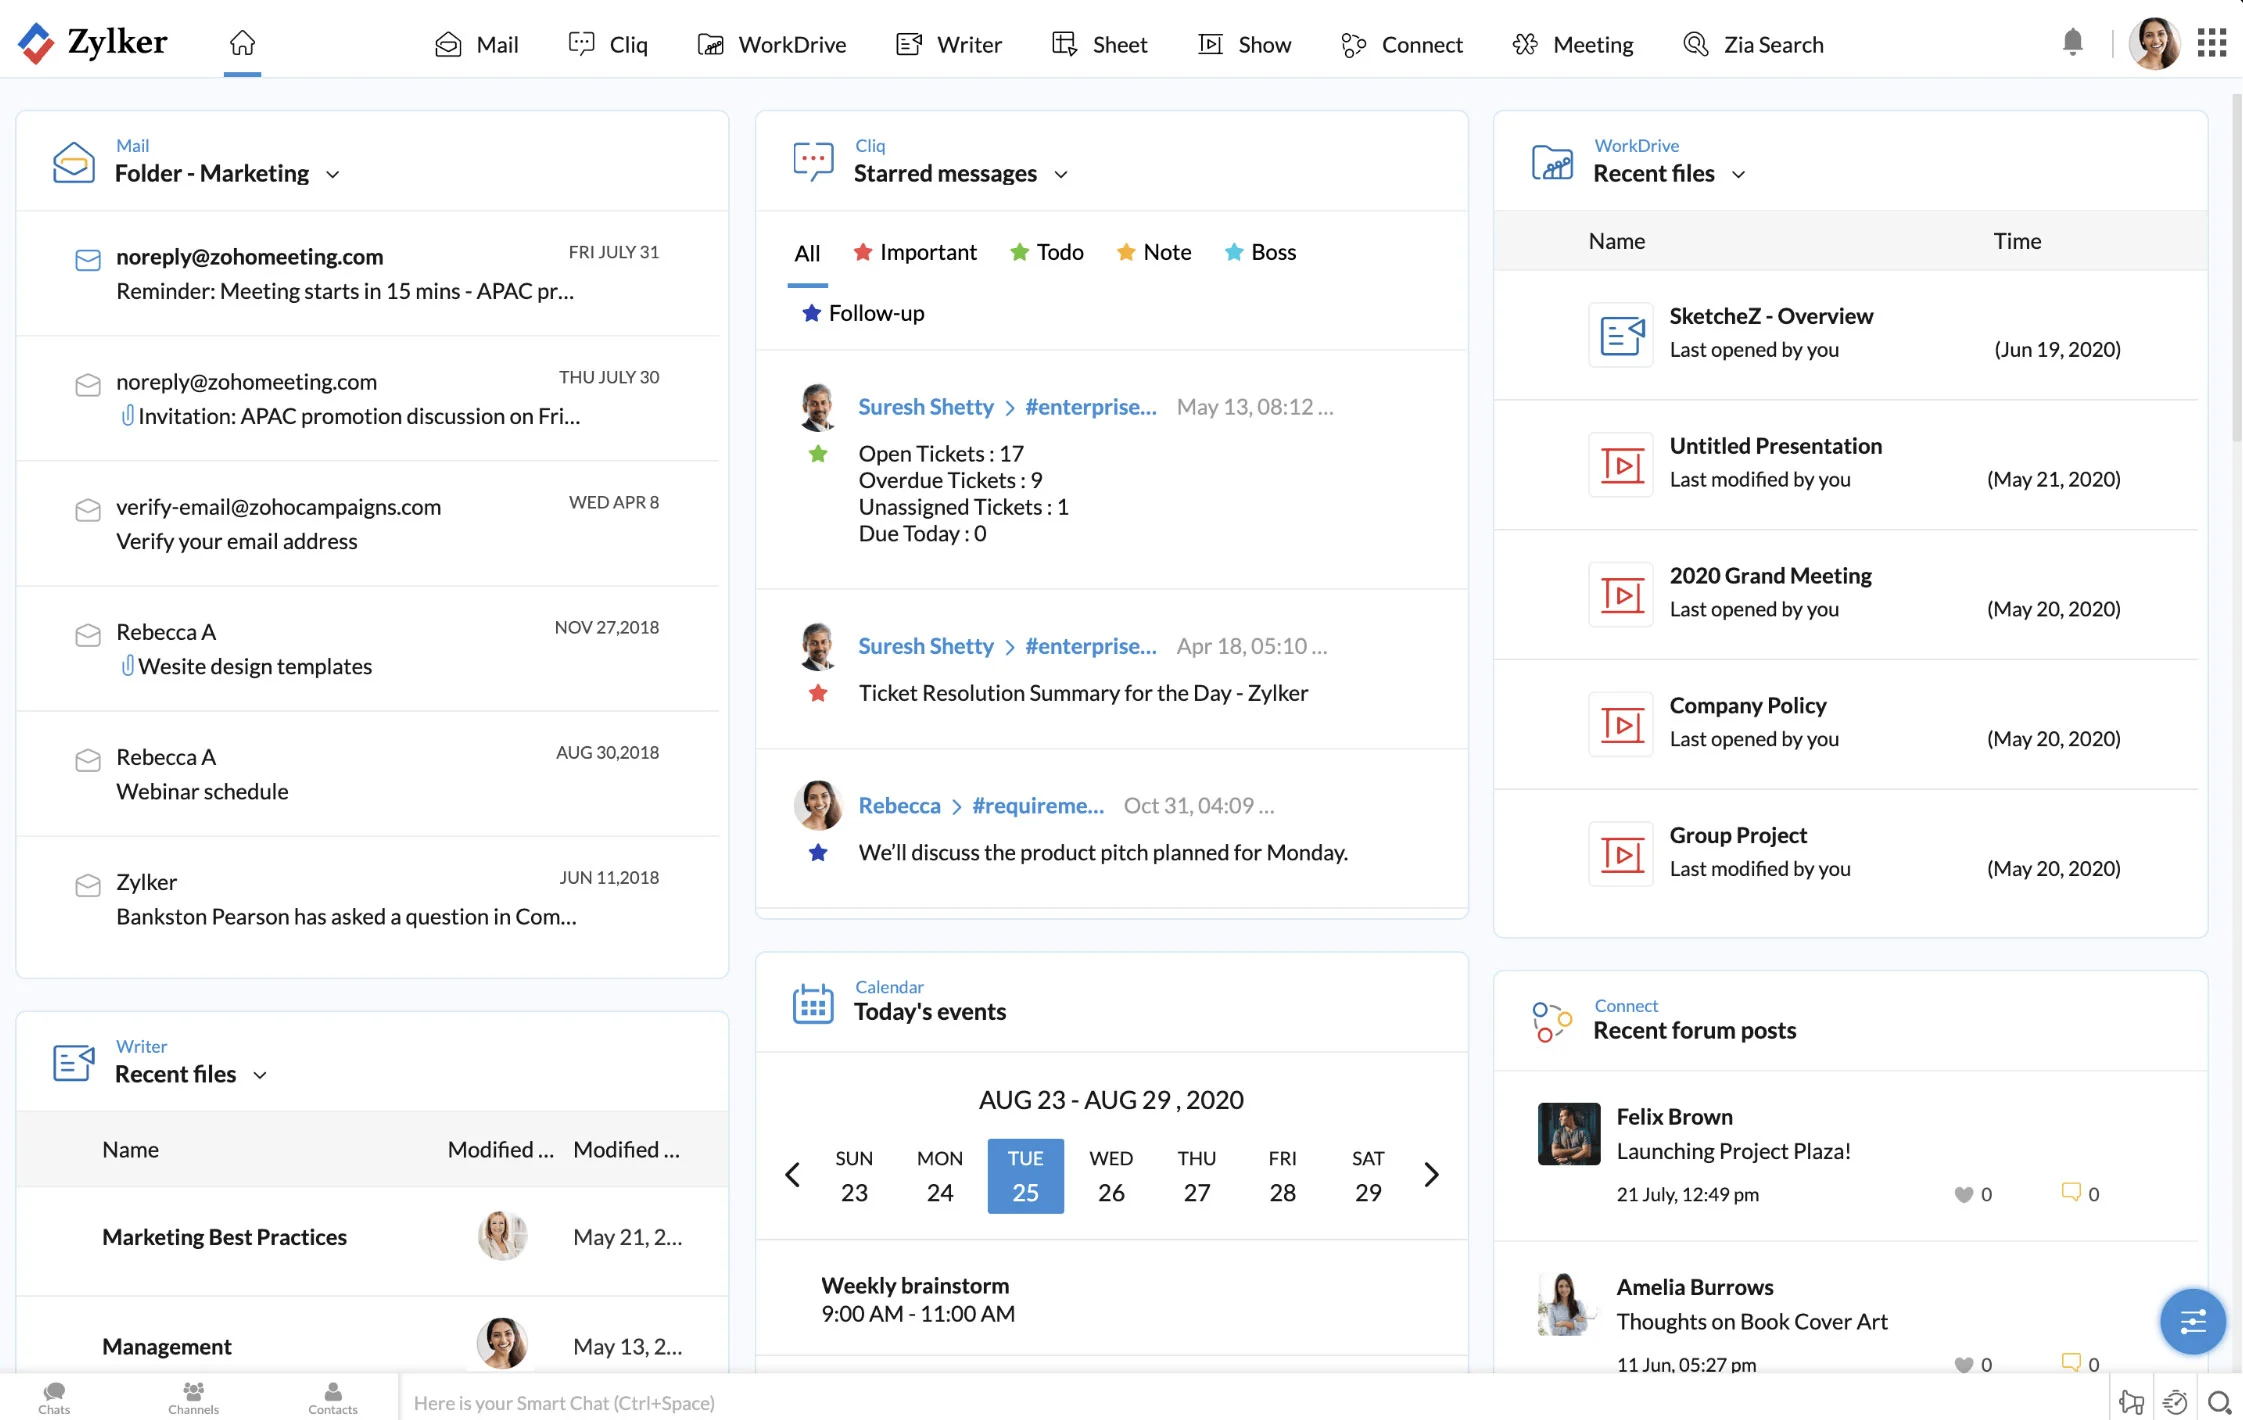Screen dimensions: 2243x1420
Task: Expand the WorkDrive Recent files dropdown
Action: point(1739,176)
